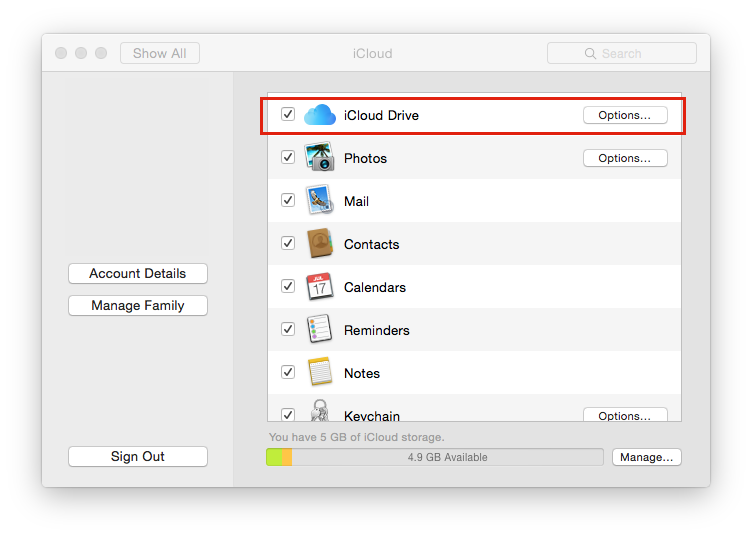Select the Calendars label
The image size is (752, 537).
(x=375, y=288)
